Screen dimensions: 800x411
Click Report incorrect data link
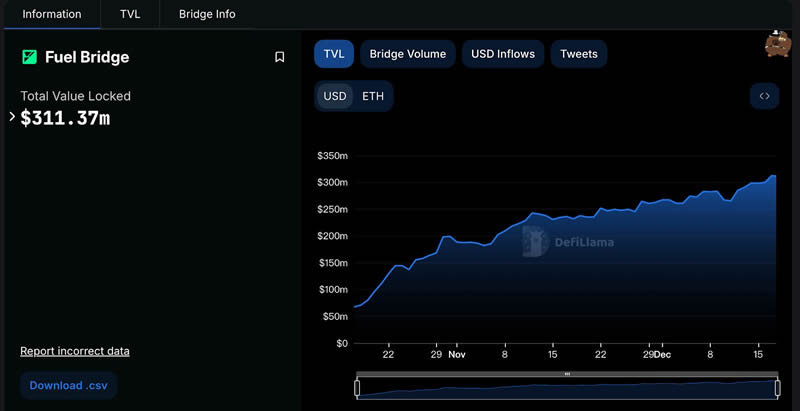point(74,351)
